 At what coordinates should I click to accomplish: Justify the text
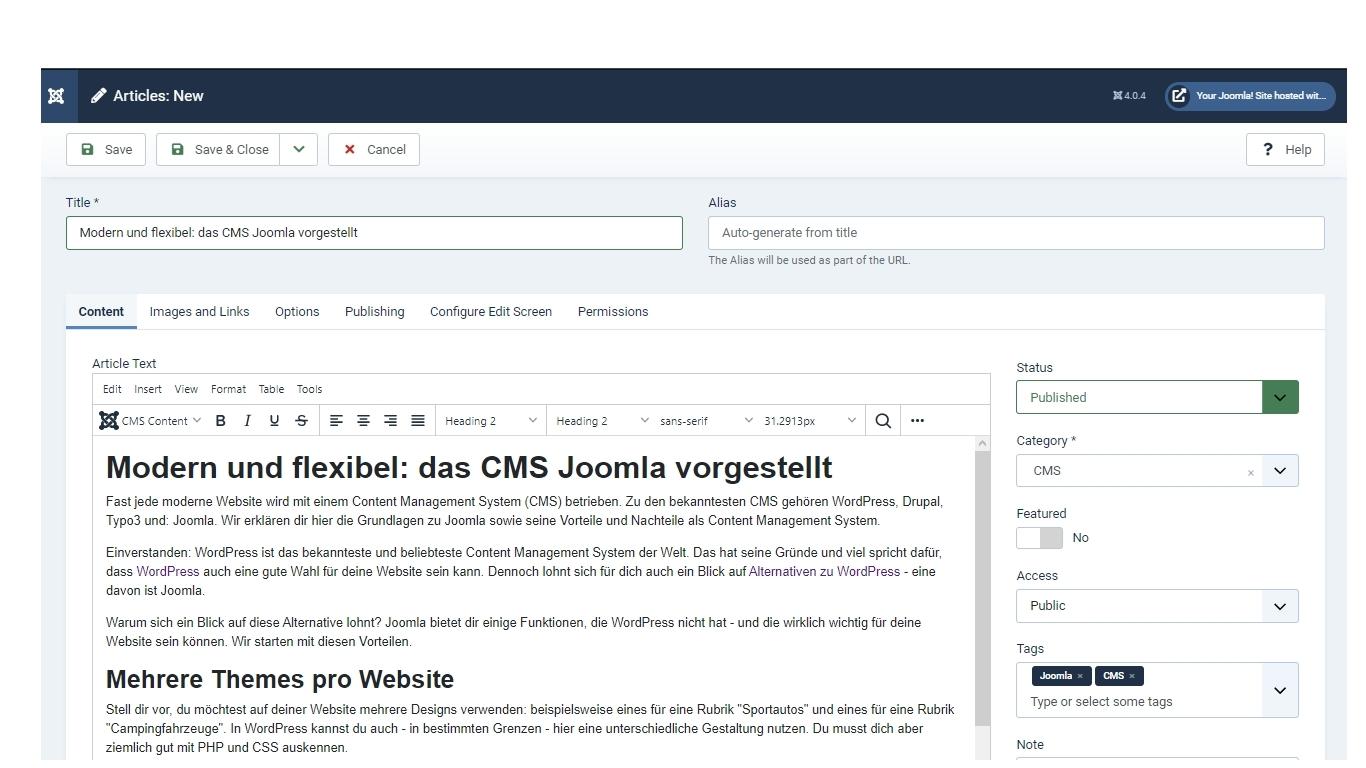point(418,421)
